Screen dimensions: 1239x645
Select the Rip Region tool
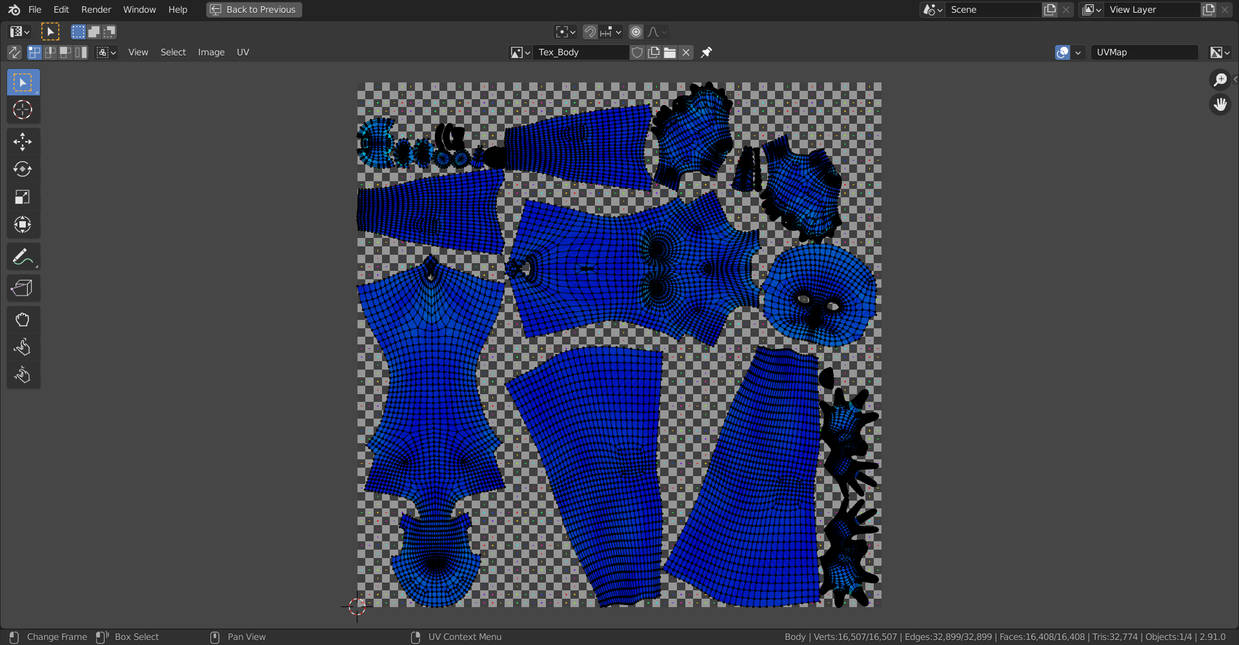(x=22, y=288)
